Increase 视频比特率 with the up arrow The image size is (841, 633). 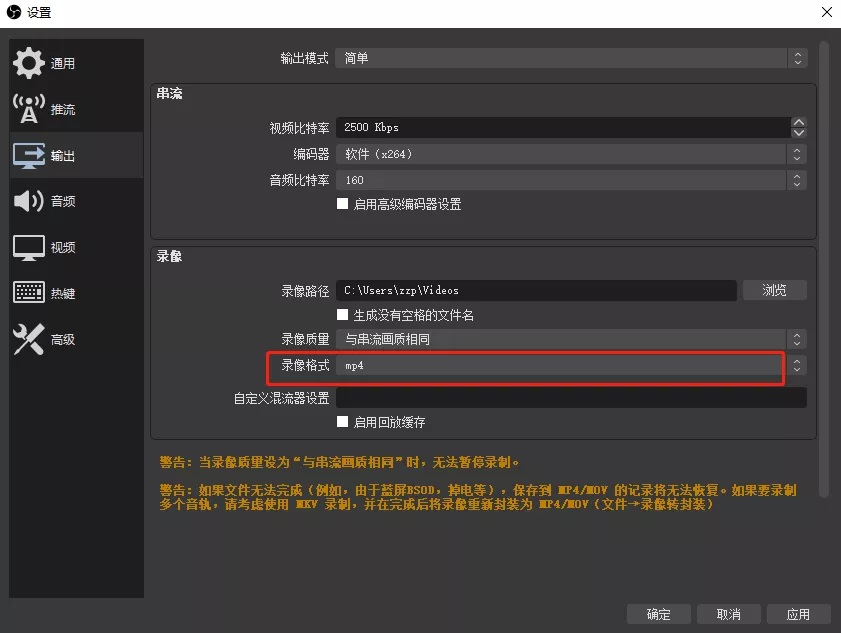click(799, 122)
